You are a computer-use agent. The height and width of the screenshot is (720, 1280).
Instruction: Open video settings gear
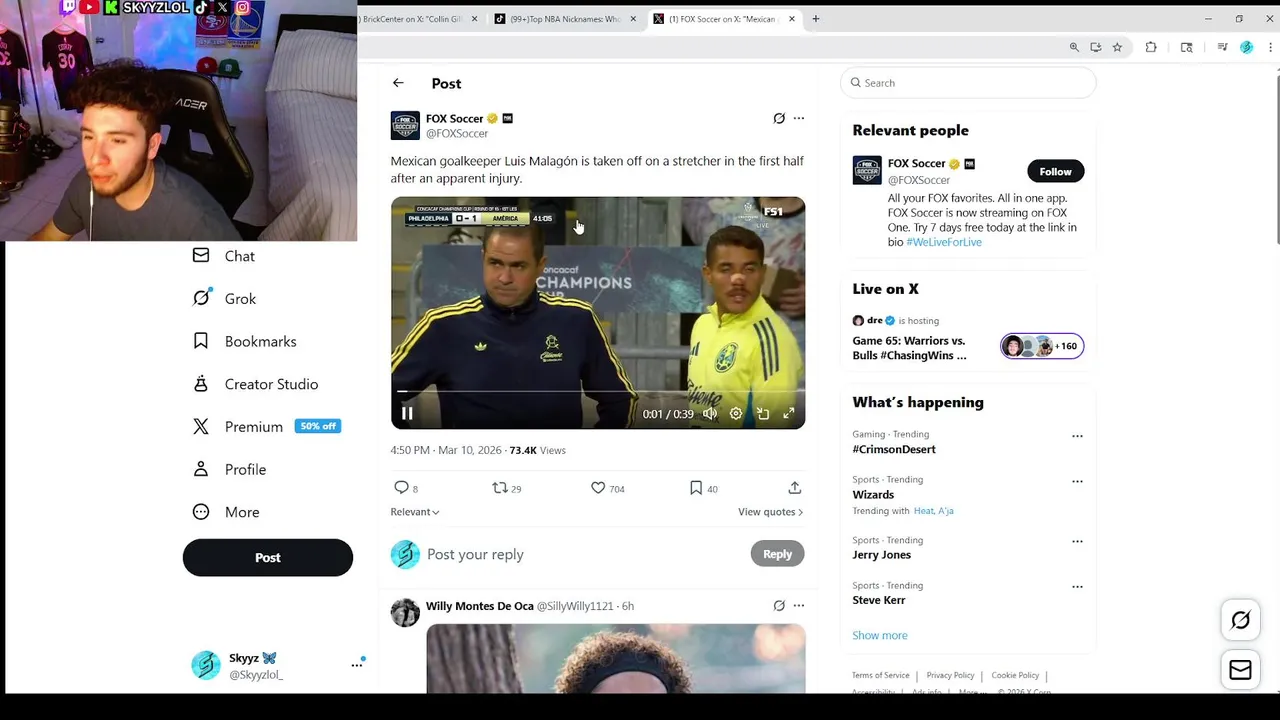pyautogui.click(x=736, y=413)
